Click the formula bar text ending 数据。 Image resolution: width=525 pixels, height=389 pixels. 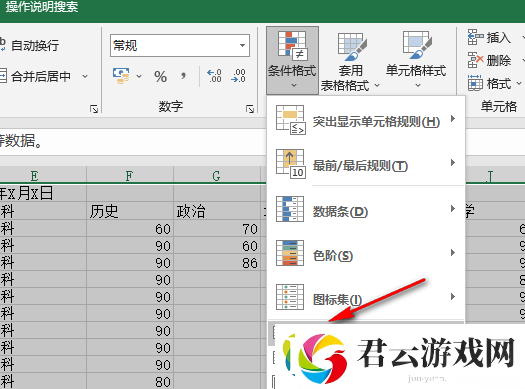tap(21, 141)
